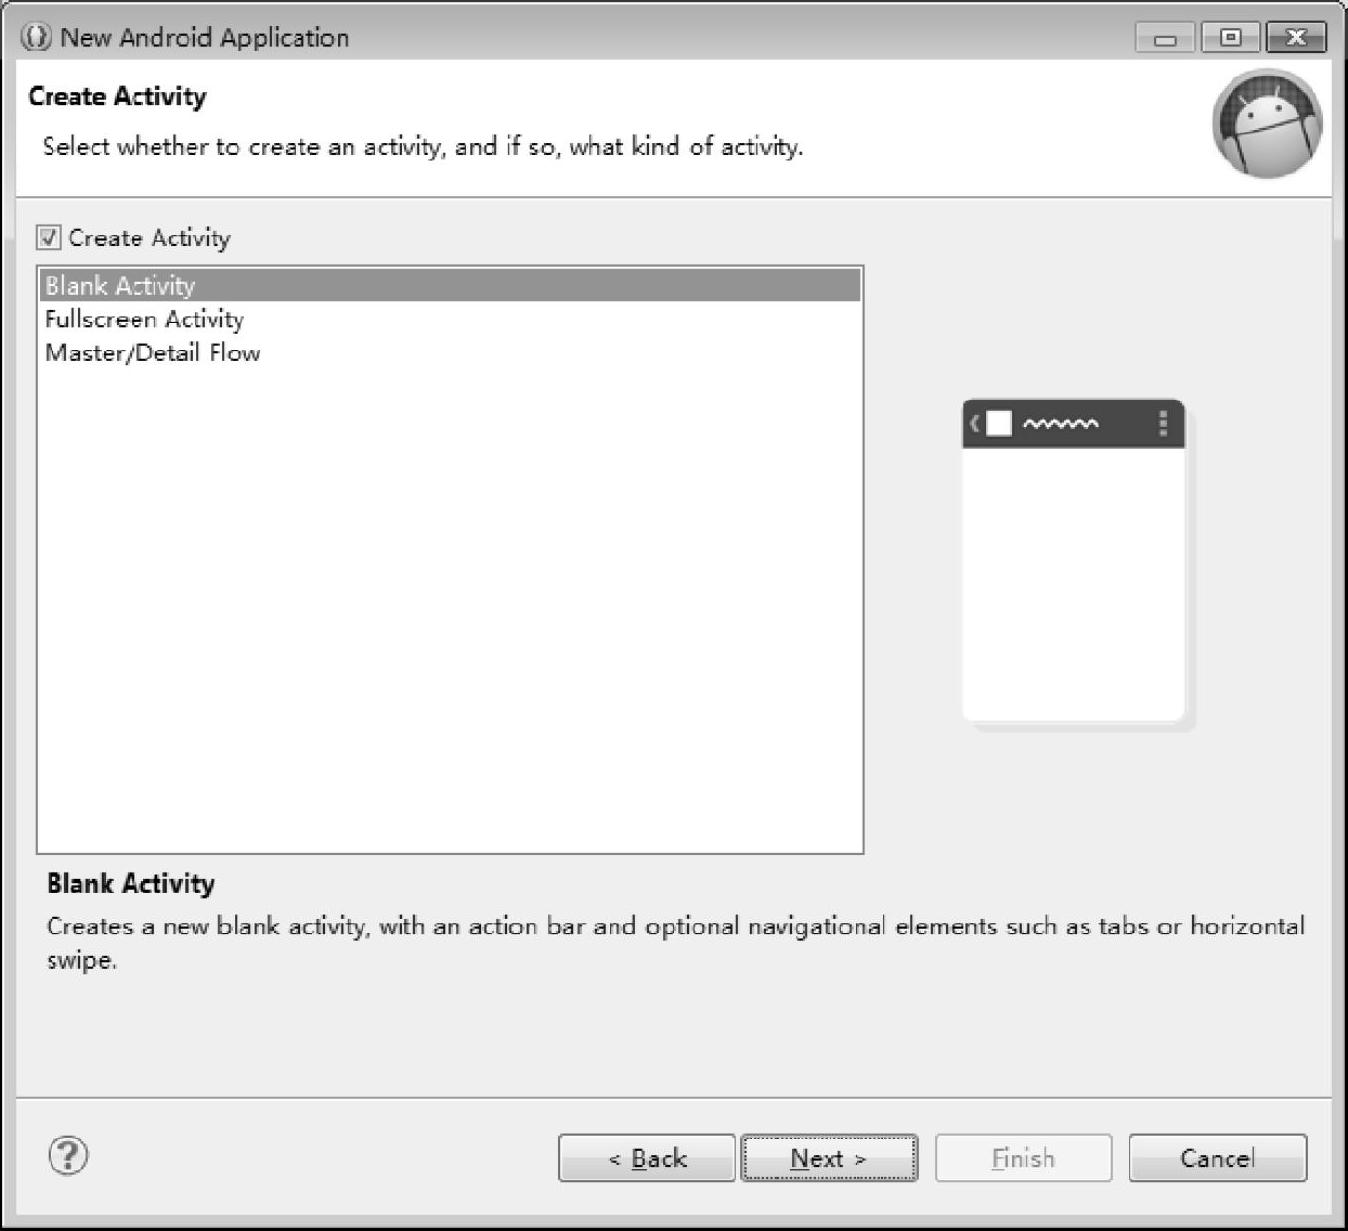The height and width of the screenshot is (1231, 1348).
Task: Click the Android robot wizard icon
Action: pyautogui.click(x=1267, y=123)
